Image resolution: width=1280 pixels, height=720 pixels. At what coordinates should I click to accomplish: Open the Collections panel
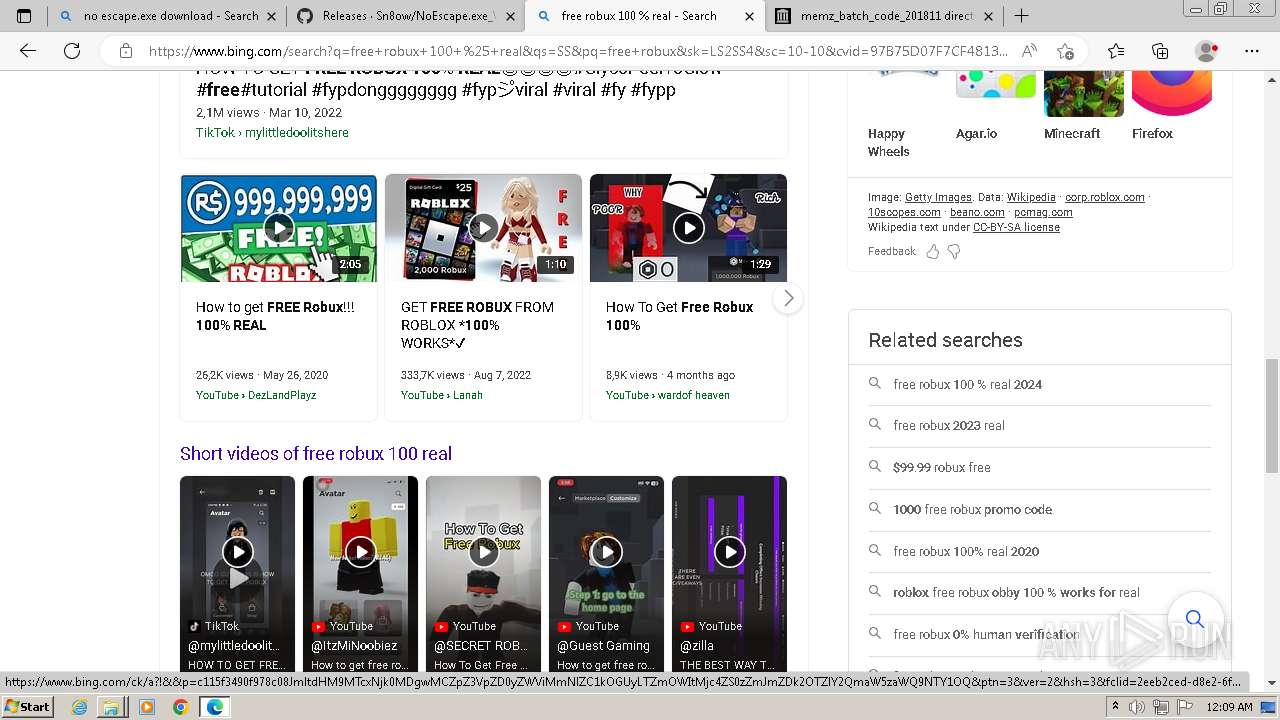pos(1160,51)
